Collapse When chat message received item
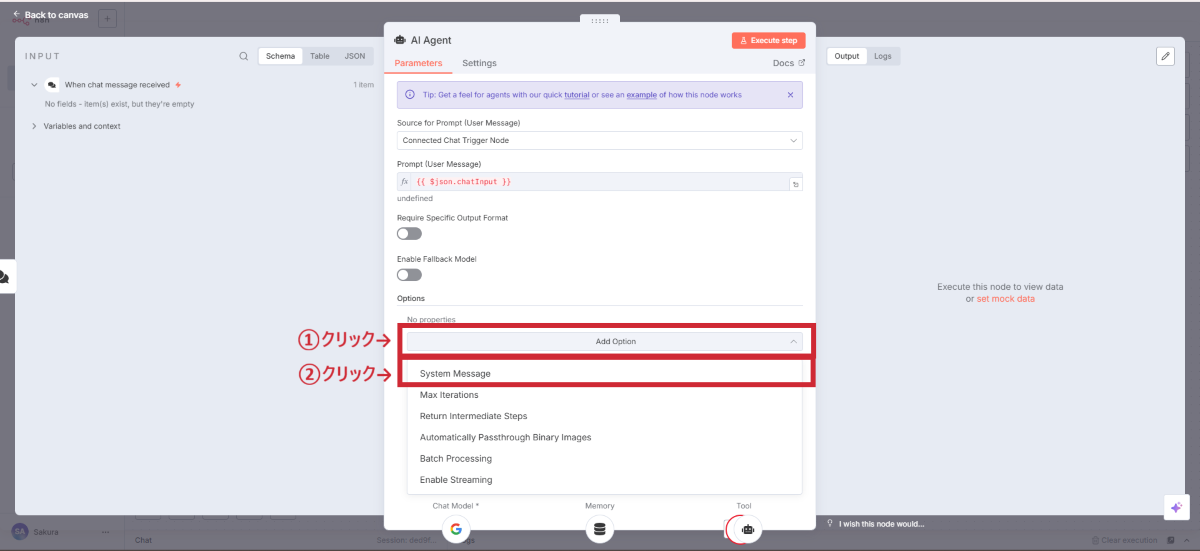The width and height of the screenshot is (1200, 551). tap(34, 85)
